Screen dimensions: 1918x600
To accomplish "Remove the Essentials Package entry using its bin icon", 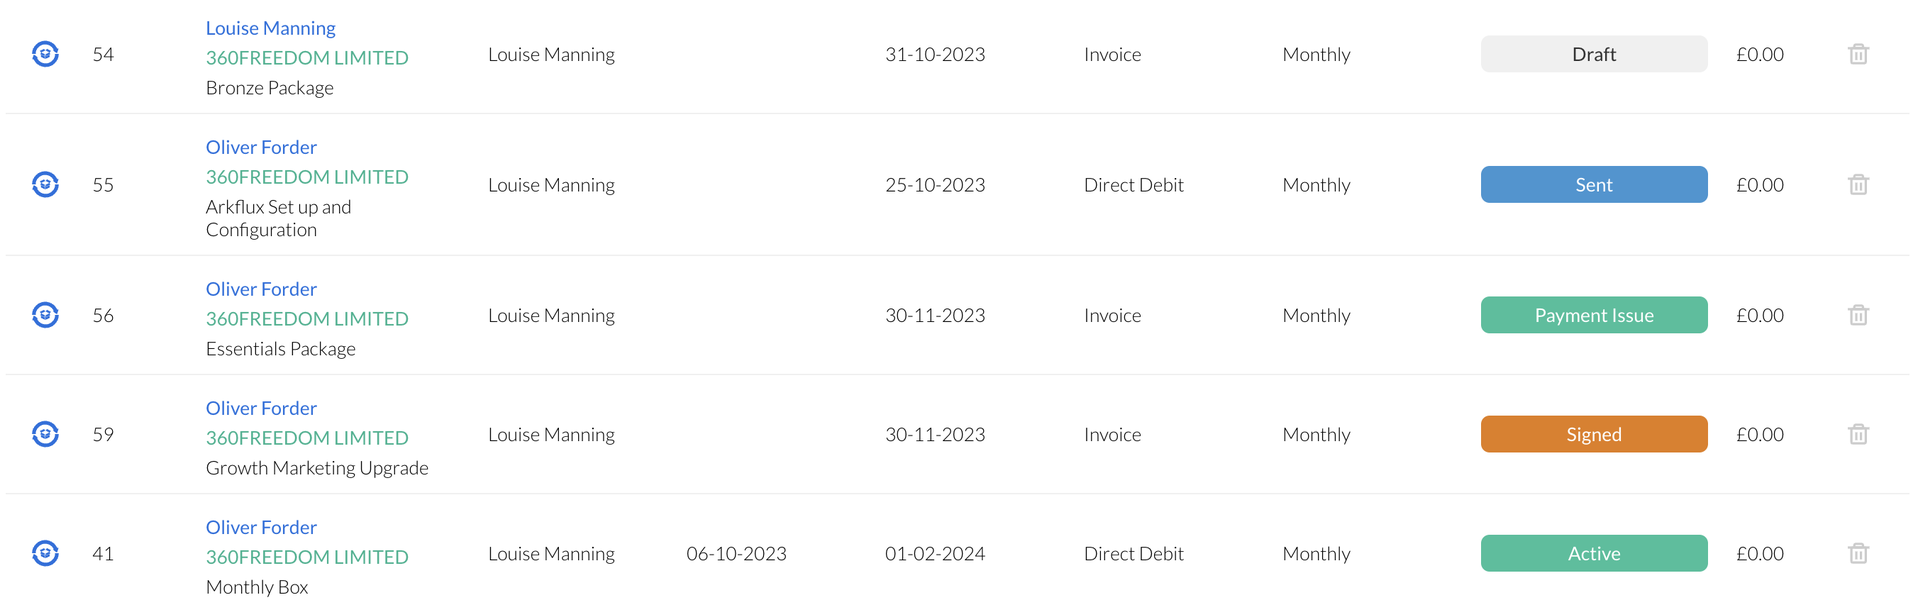I will pos(1858,315).
